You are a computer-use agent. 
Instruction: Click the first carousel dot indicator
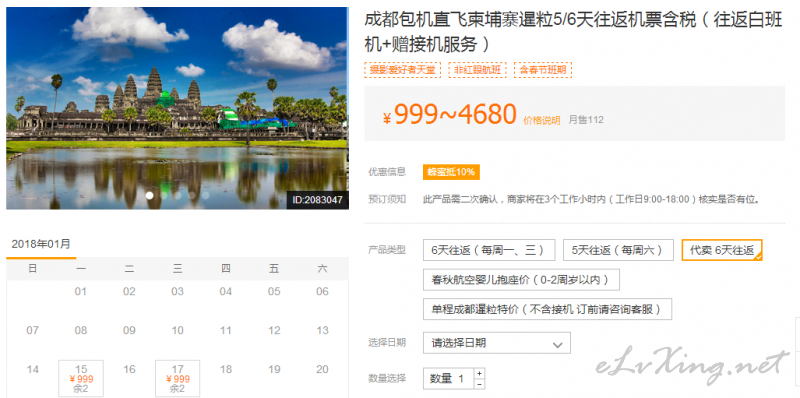coord(150,195)
